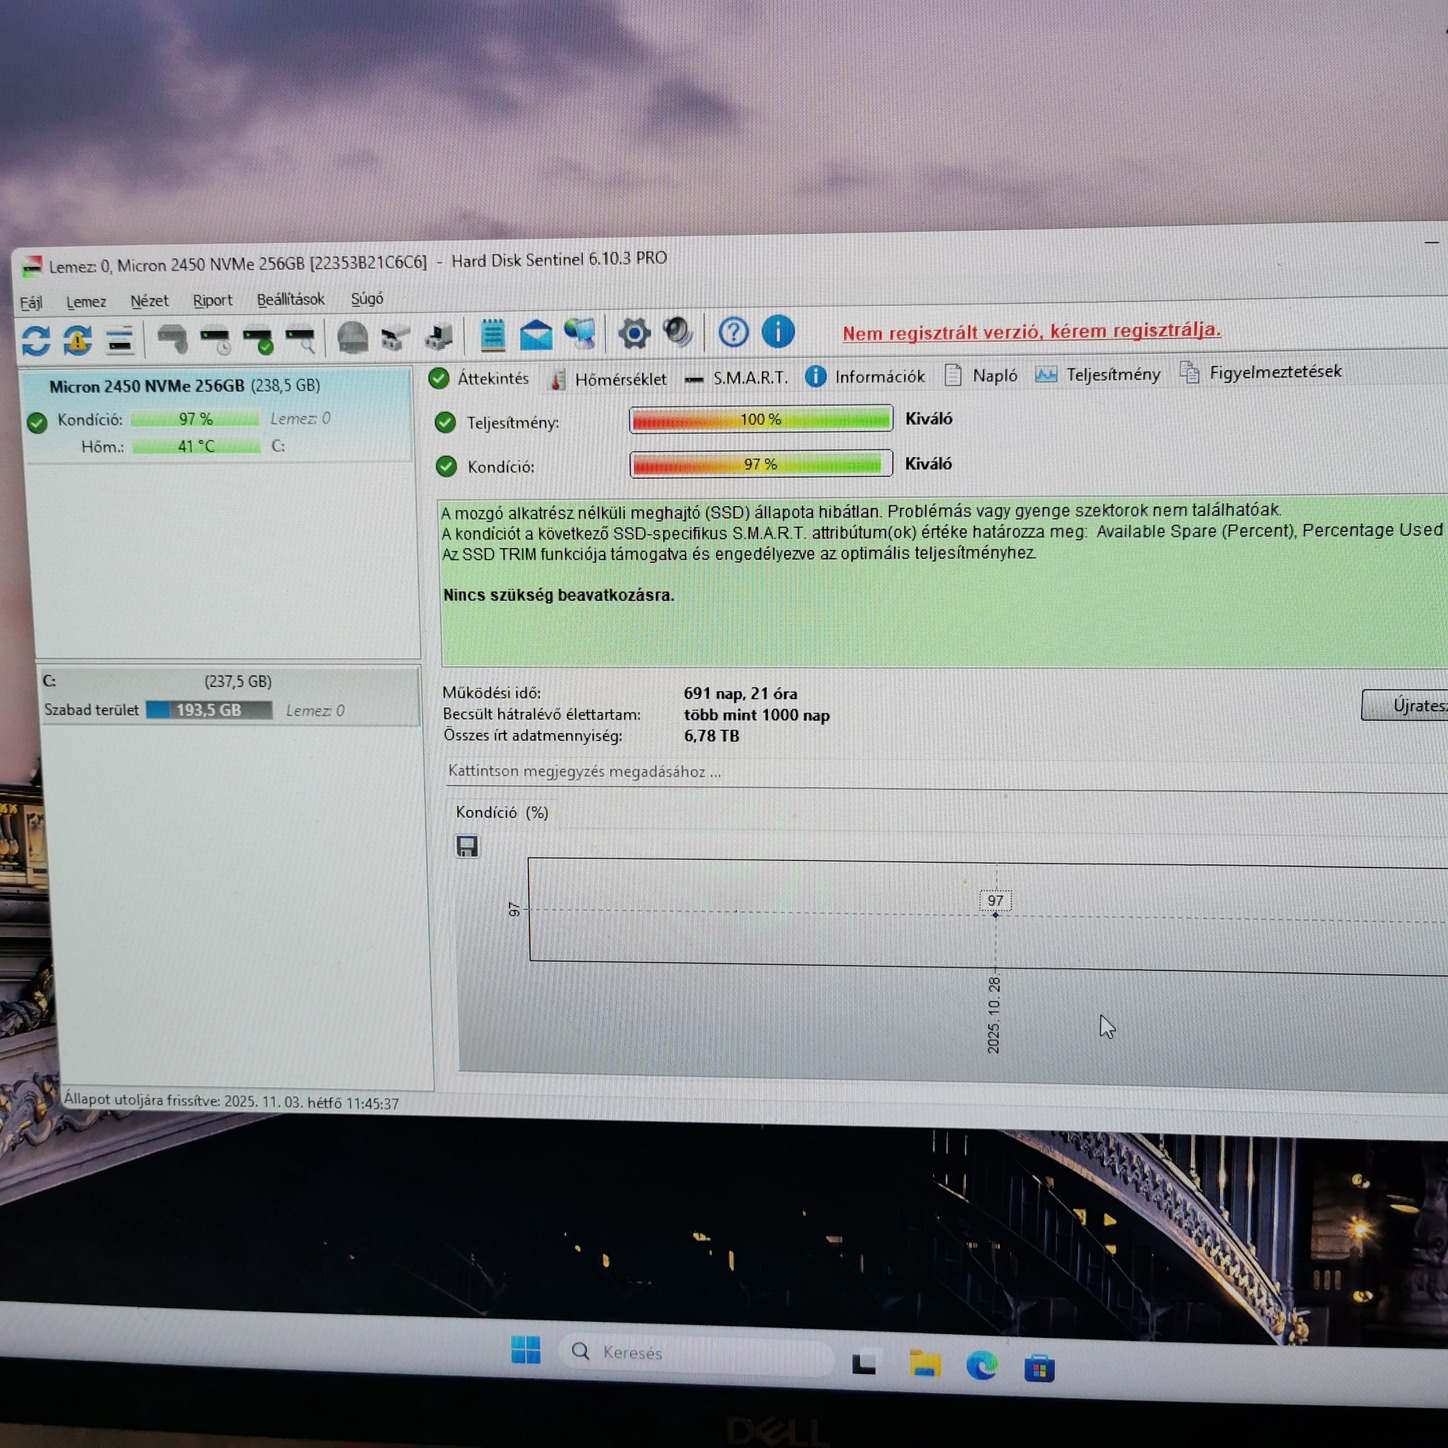Click the blue envelope email icon
This screenshot has height=1448, width=1448.
[536, 335]
